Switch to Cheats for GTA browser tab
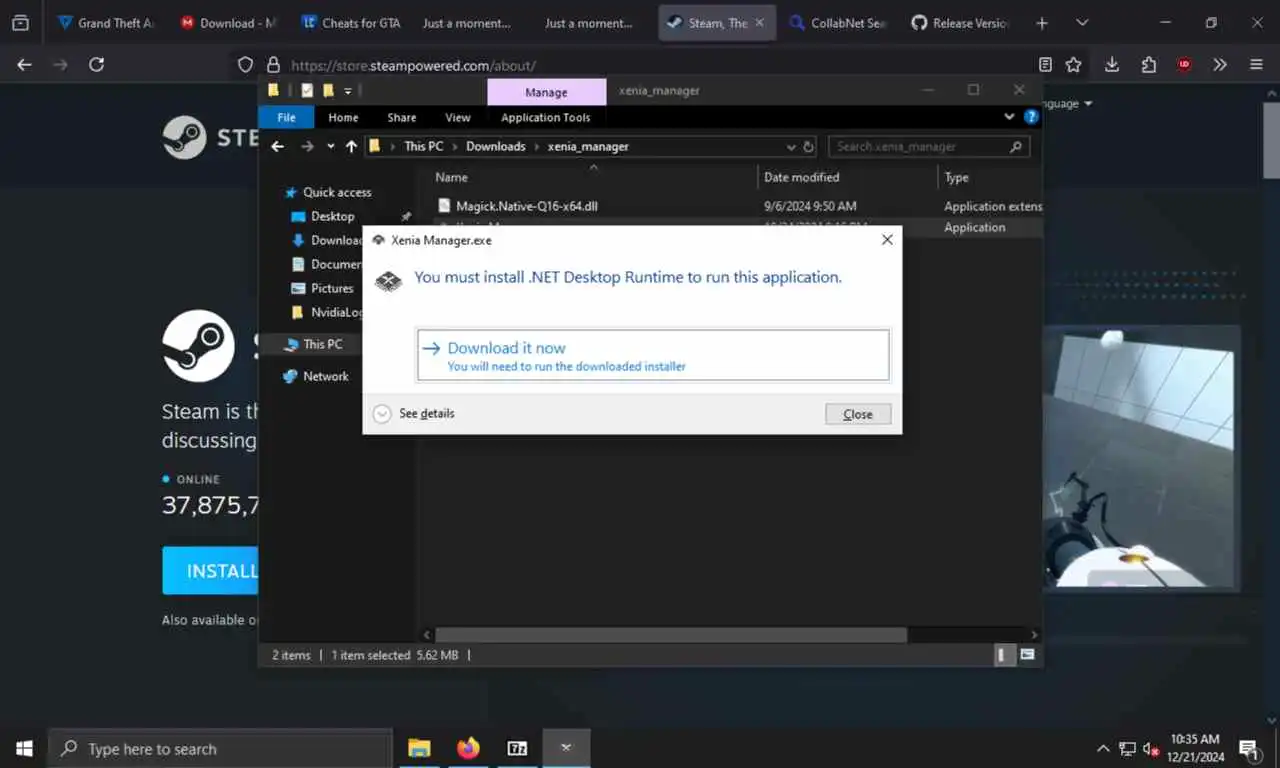The height and width of the screenshot is (768, 1280). (350, 23)
